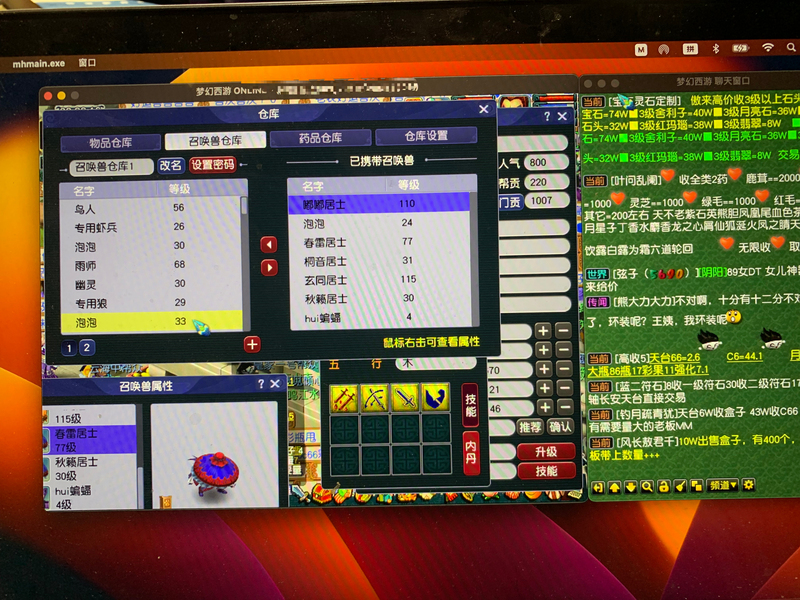
Task: Click the 拼 input method icon
Action: coord(690,49)
